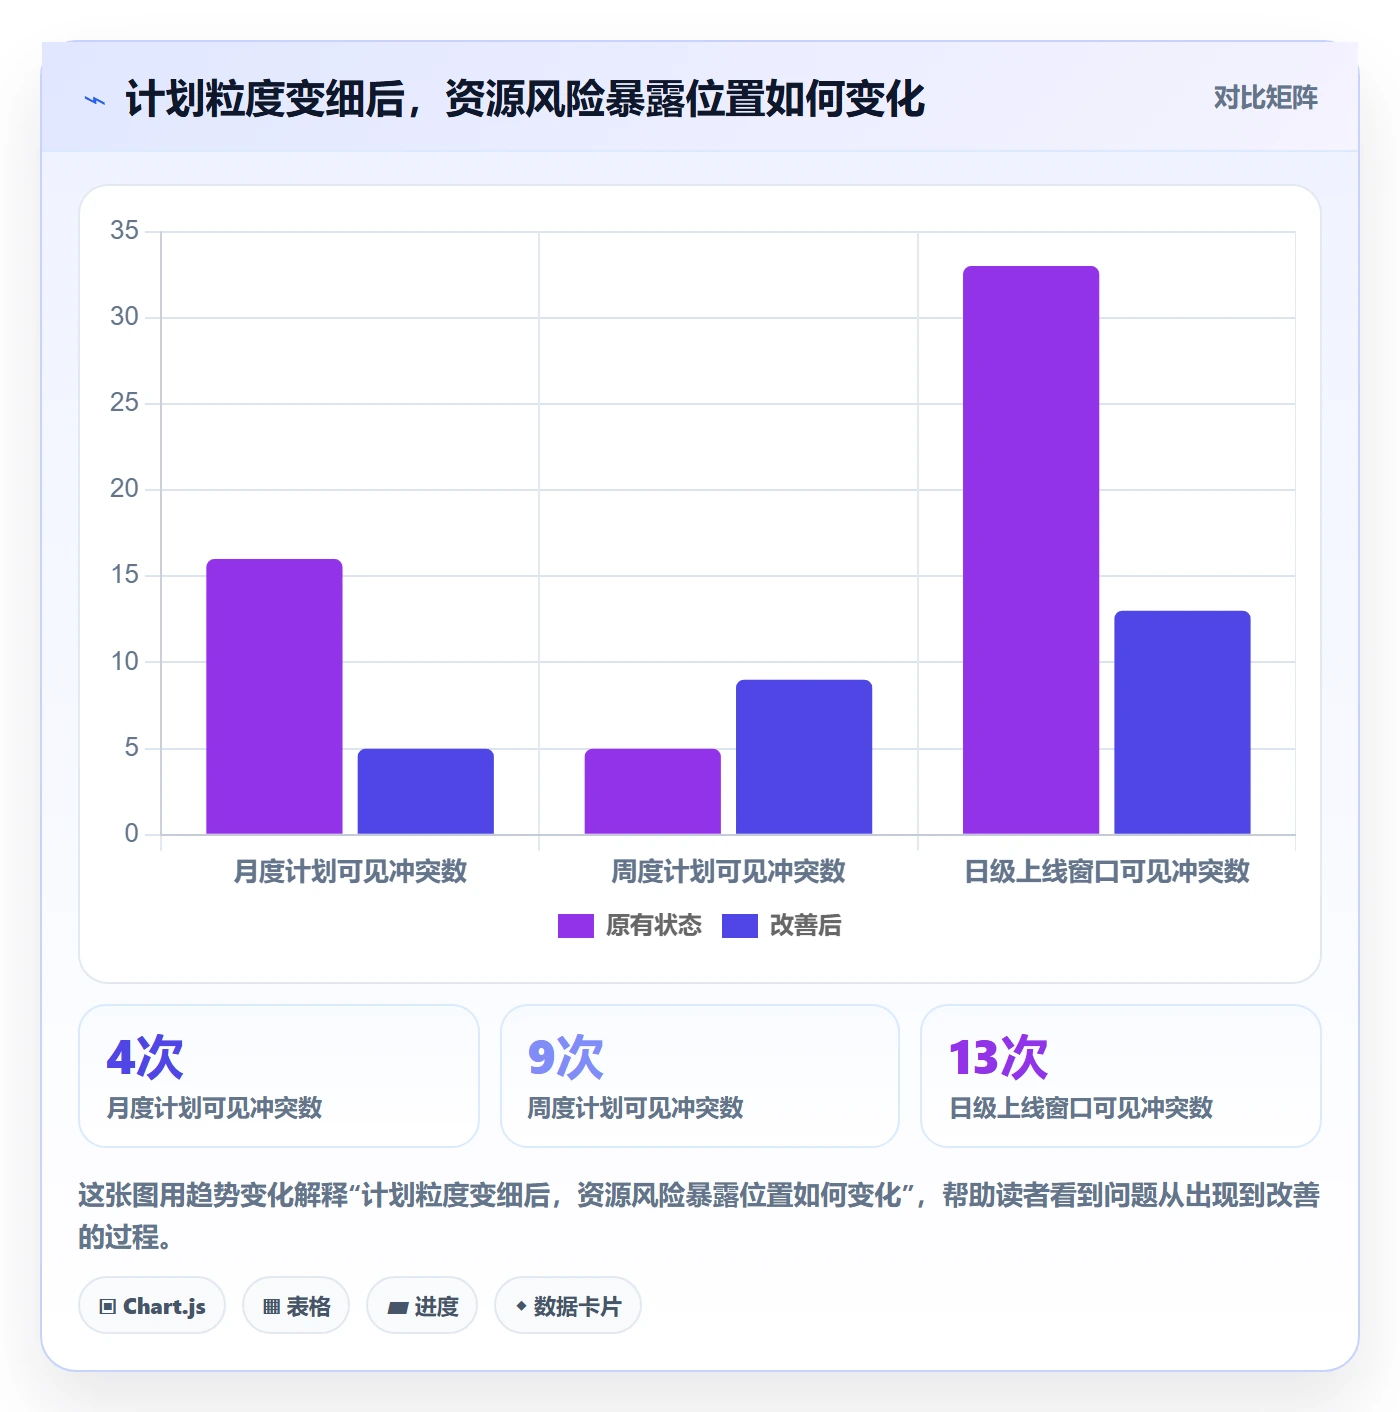The image size is (1400, 1412).
Task: Click the purple 月度计划可见冲突数 bar
Action: click(274, 696)
